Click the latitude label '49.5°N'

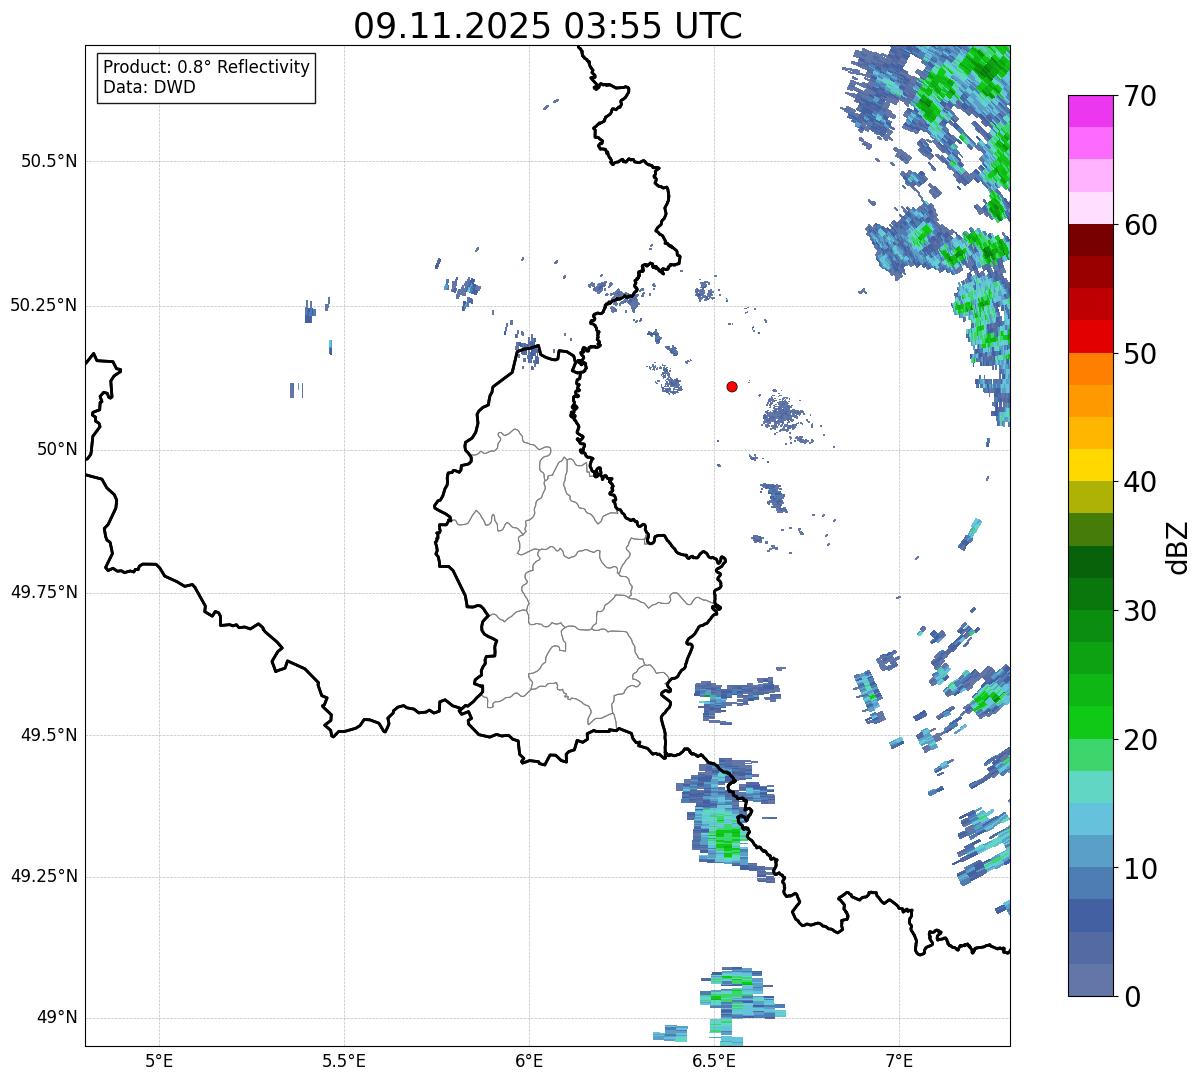pos(49,735)
